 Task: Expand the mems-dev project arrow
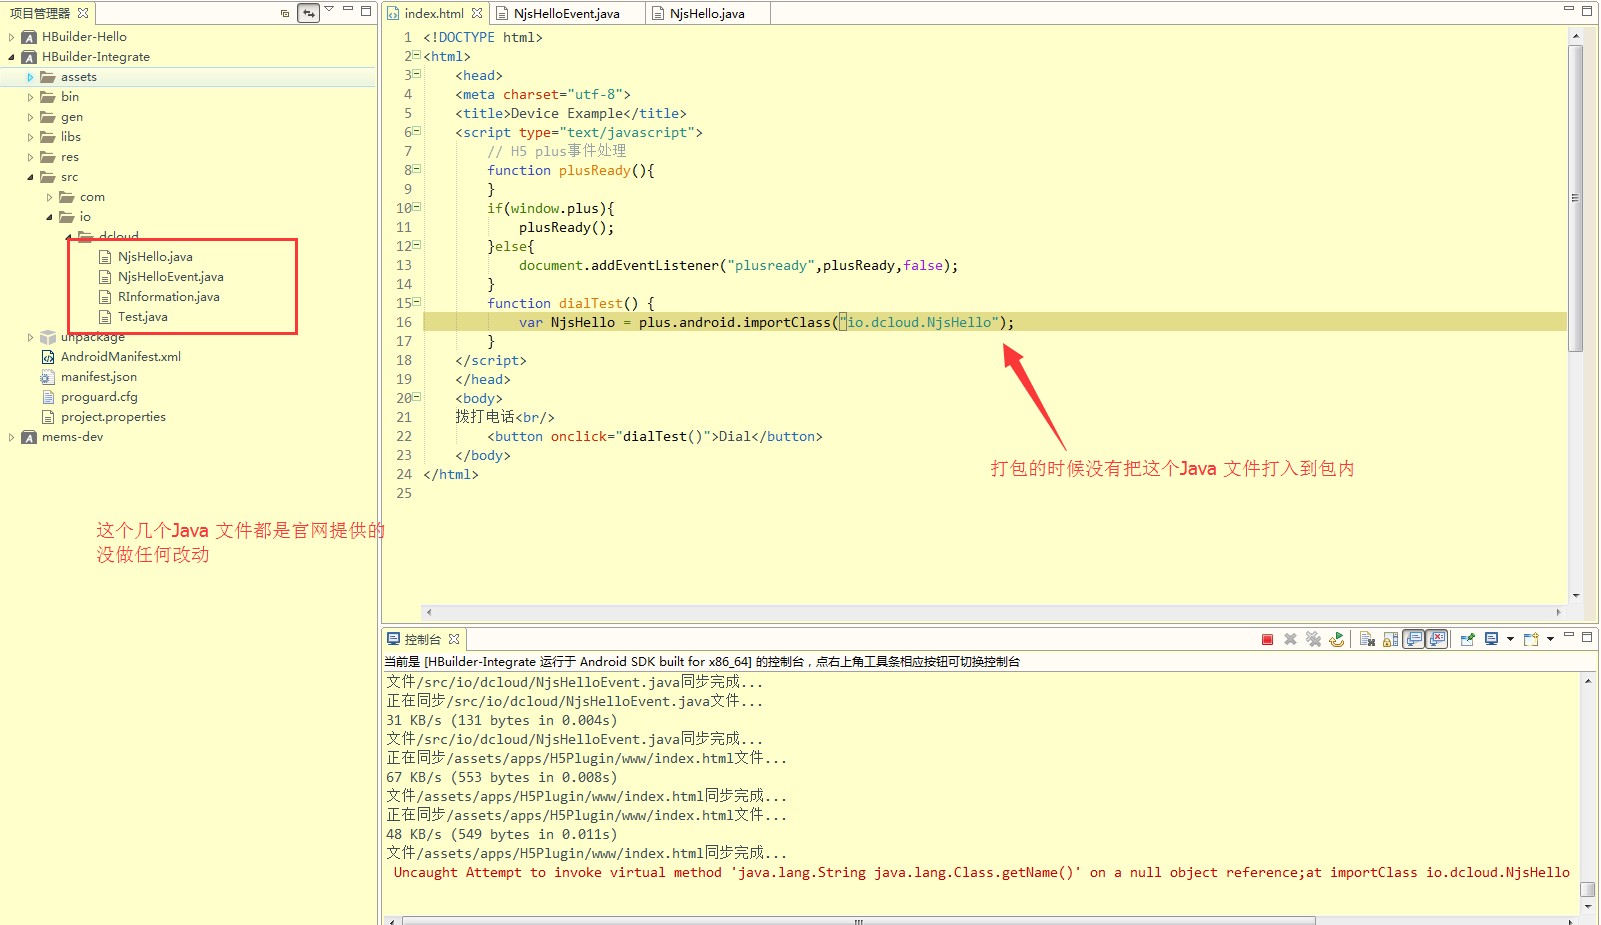[x=11, y=437]
